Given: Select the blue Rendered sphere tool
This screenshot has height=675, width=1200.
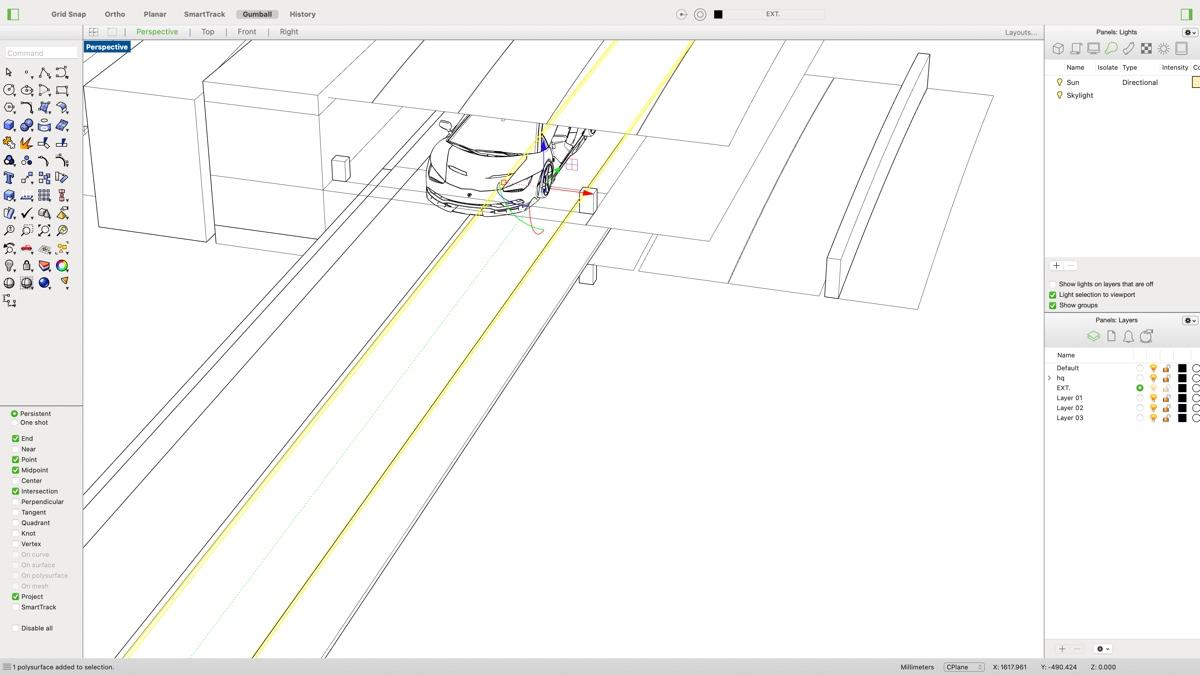Looking at the screenshot, I should (44, 282).
